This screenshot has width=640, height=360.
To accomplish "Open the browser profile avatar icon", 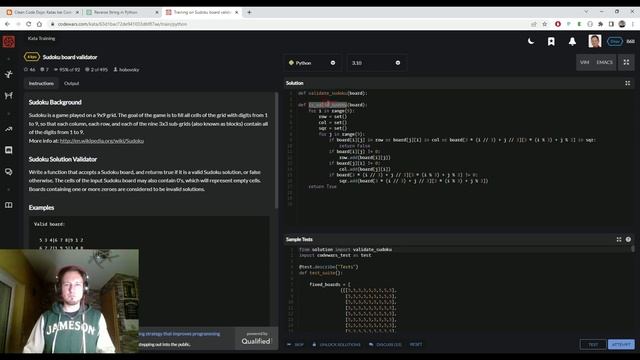I will point(622,24).
